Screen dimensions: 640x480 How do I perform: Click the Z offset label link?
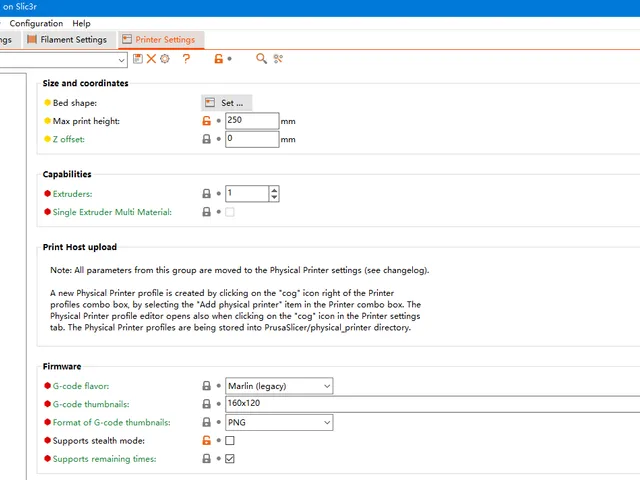click(x=69, y=139)
